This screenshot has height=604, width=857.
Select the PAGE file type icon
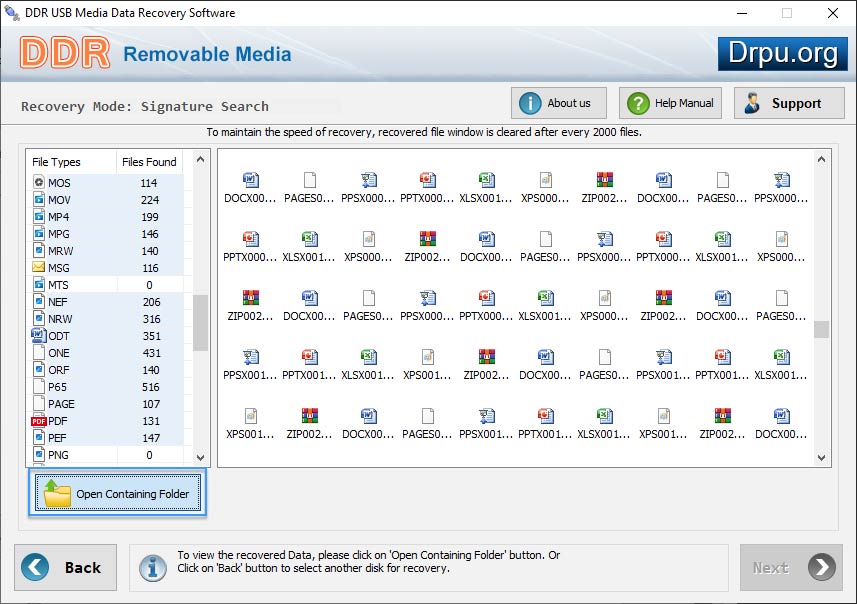(39, 403)
